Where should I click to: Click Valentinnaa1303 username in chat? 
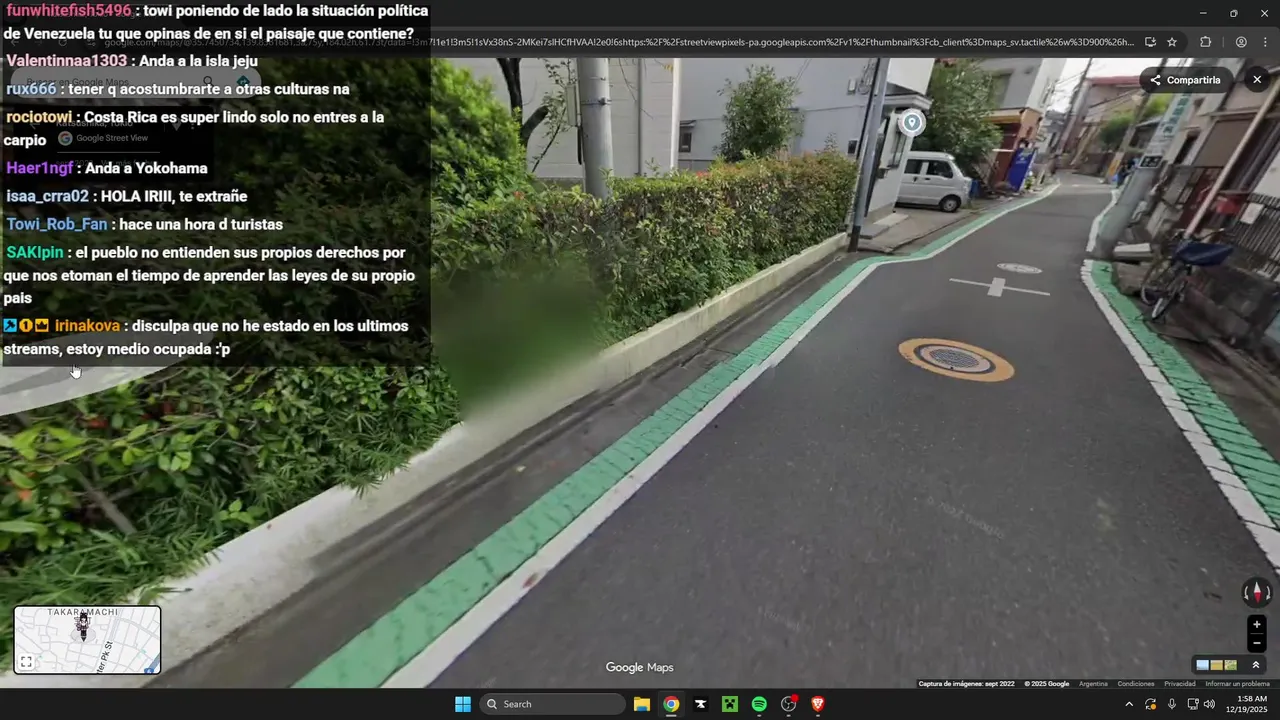[67, 61]
